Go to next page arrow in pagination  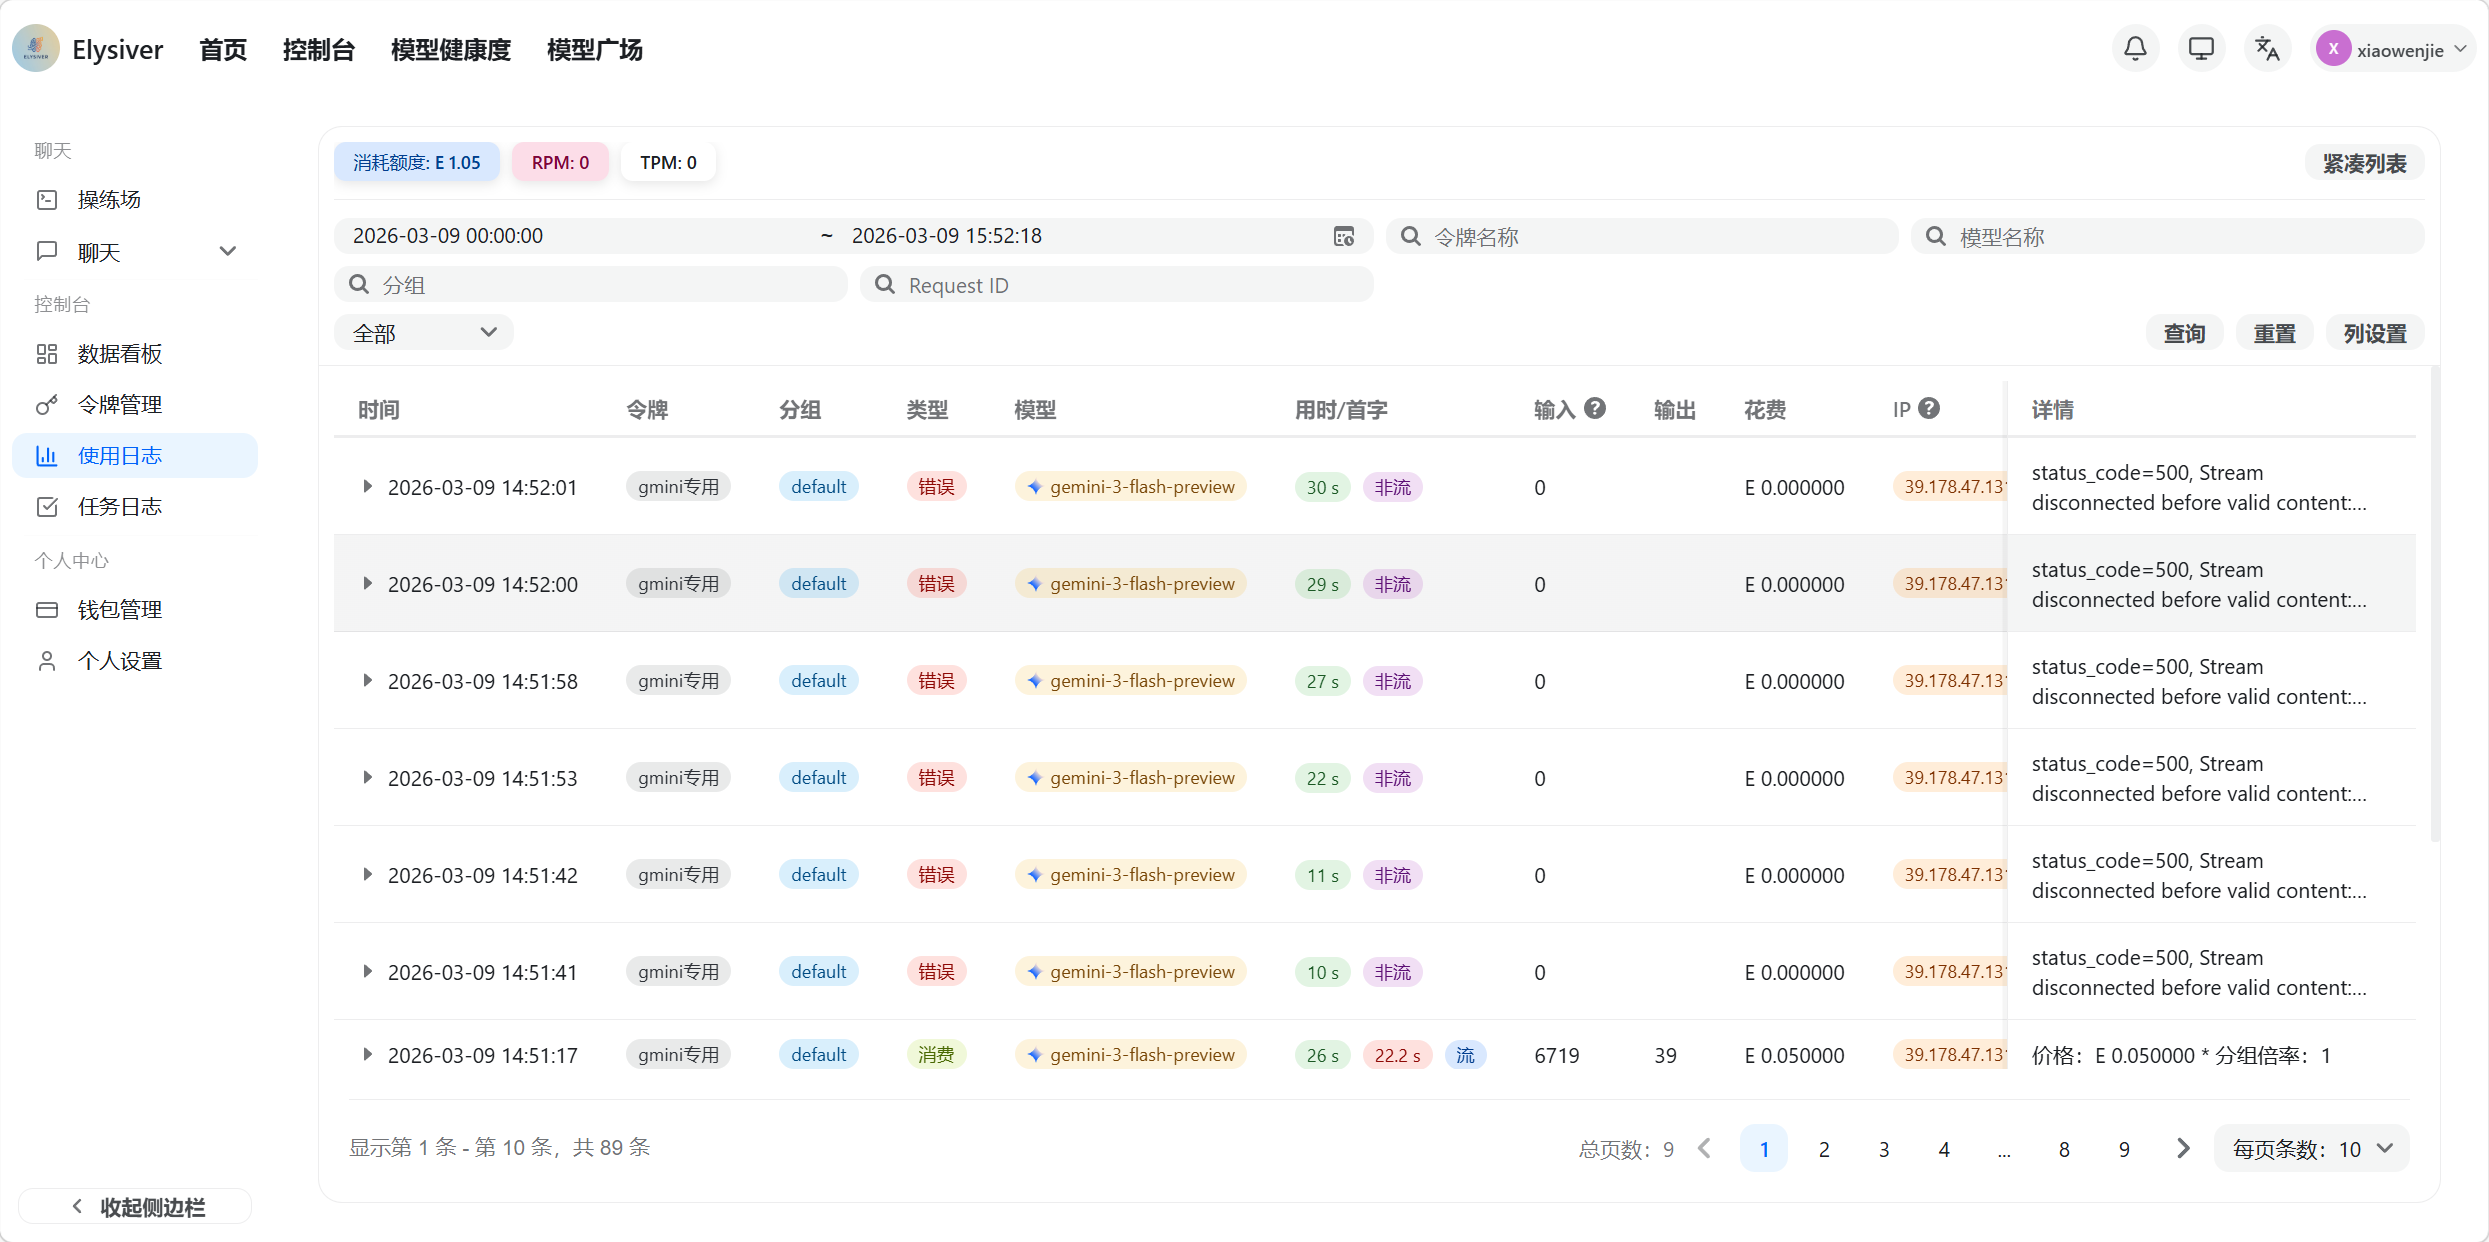[x=2183, y=1149]
